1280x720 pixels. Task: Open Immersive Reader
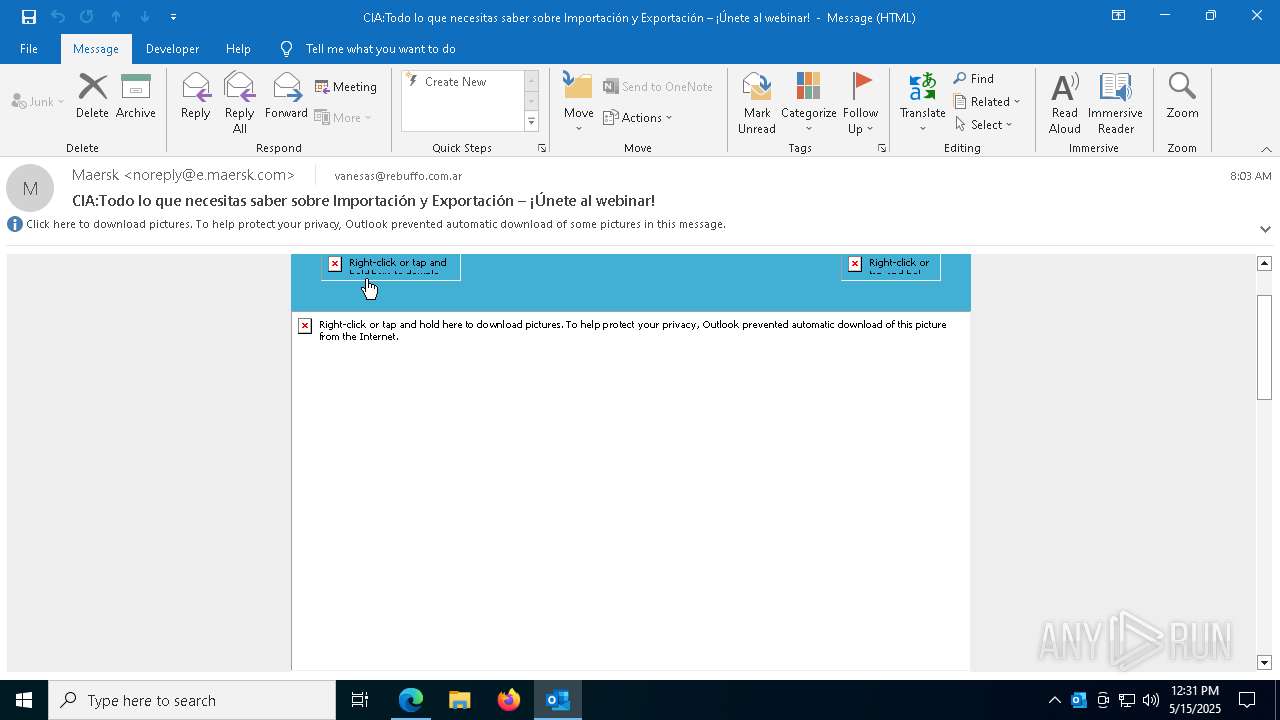[1115, 103]
